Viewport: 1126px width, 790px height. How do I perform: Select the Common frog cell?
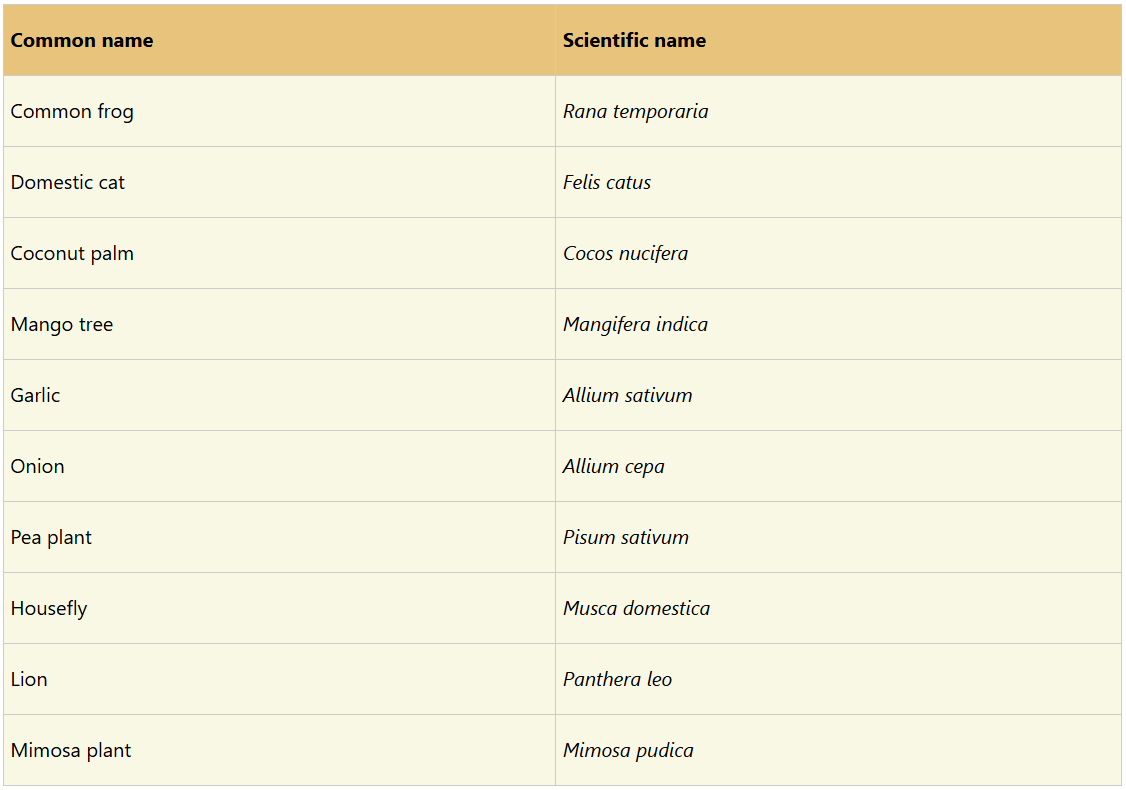(72, 112)
